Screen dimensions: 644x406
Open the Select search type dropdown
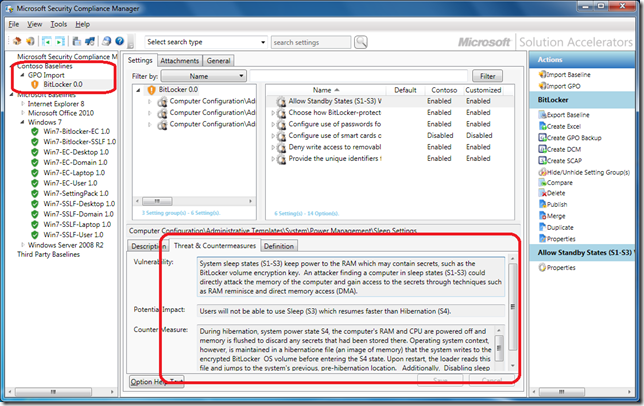pyautogui.click(x=204, y=42)
